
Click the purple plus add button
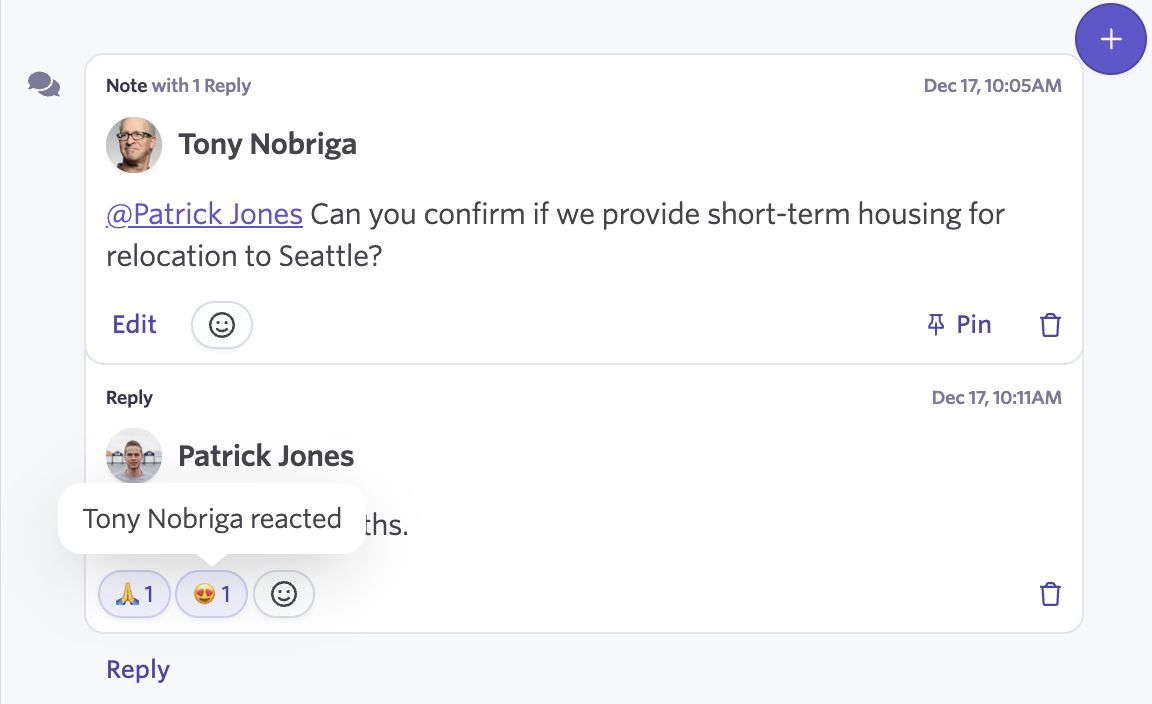coord(1110,39)
